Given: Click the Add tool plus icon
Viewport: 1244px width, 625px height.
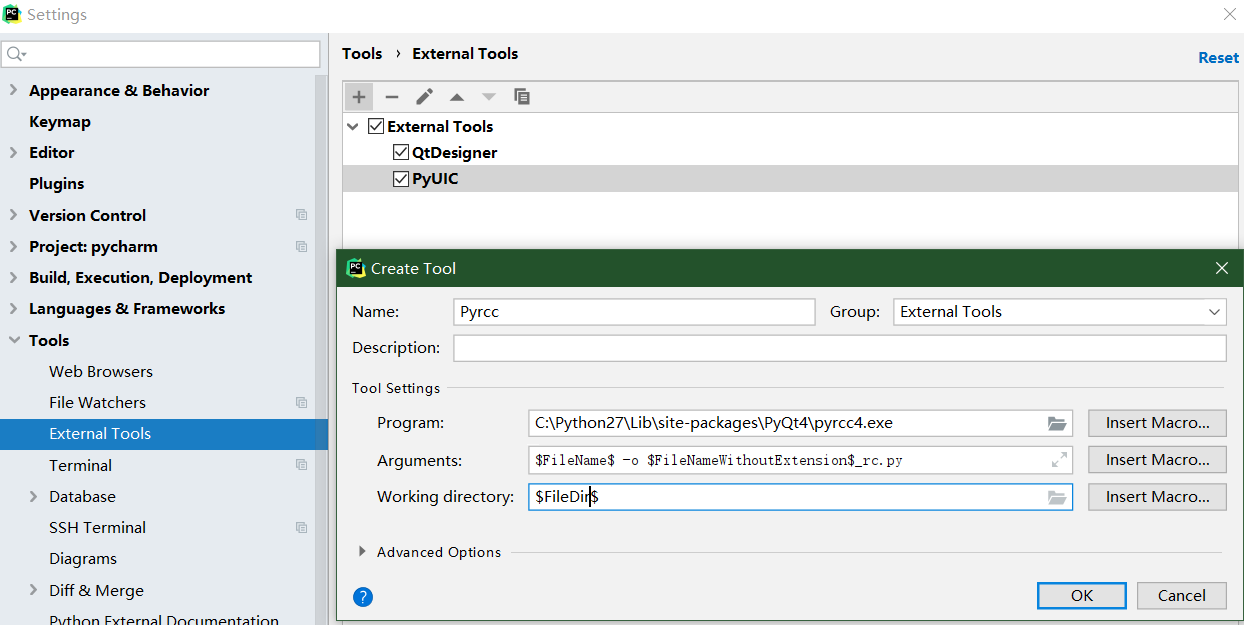Looking at the screenshot, I should click(x=359, y=97).
